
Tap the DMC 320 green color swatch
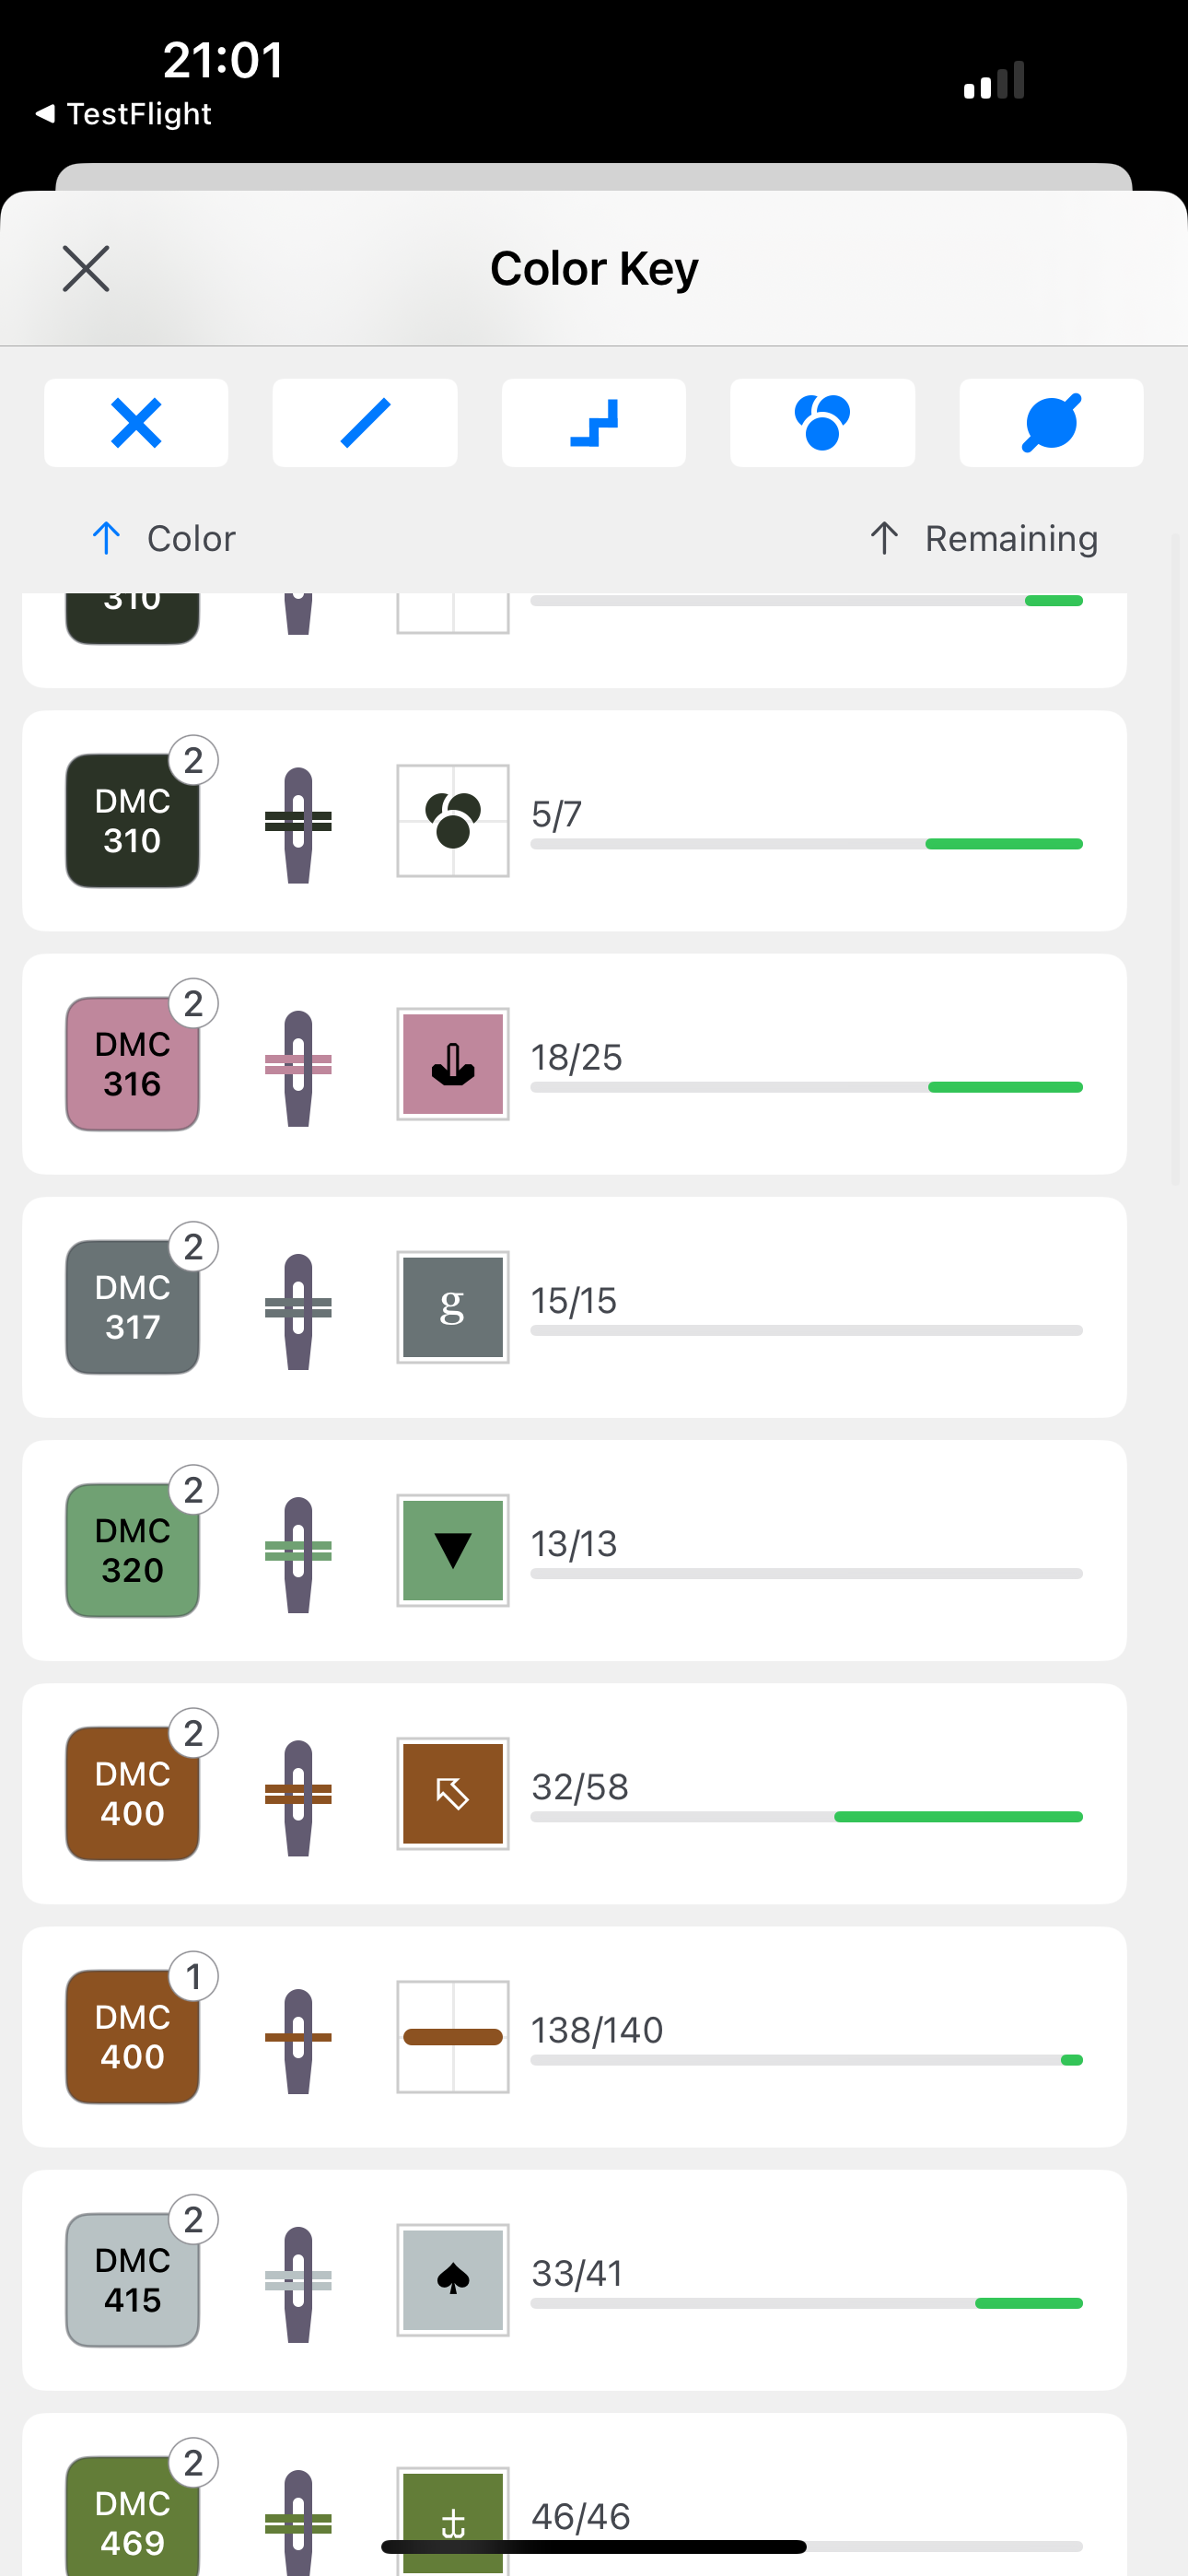coord(132,1550)
